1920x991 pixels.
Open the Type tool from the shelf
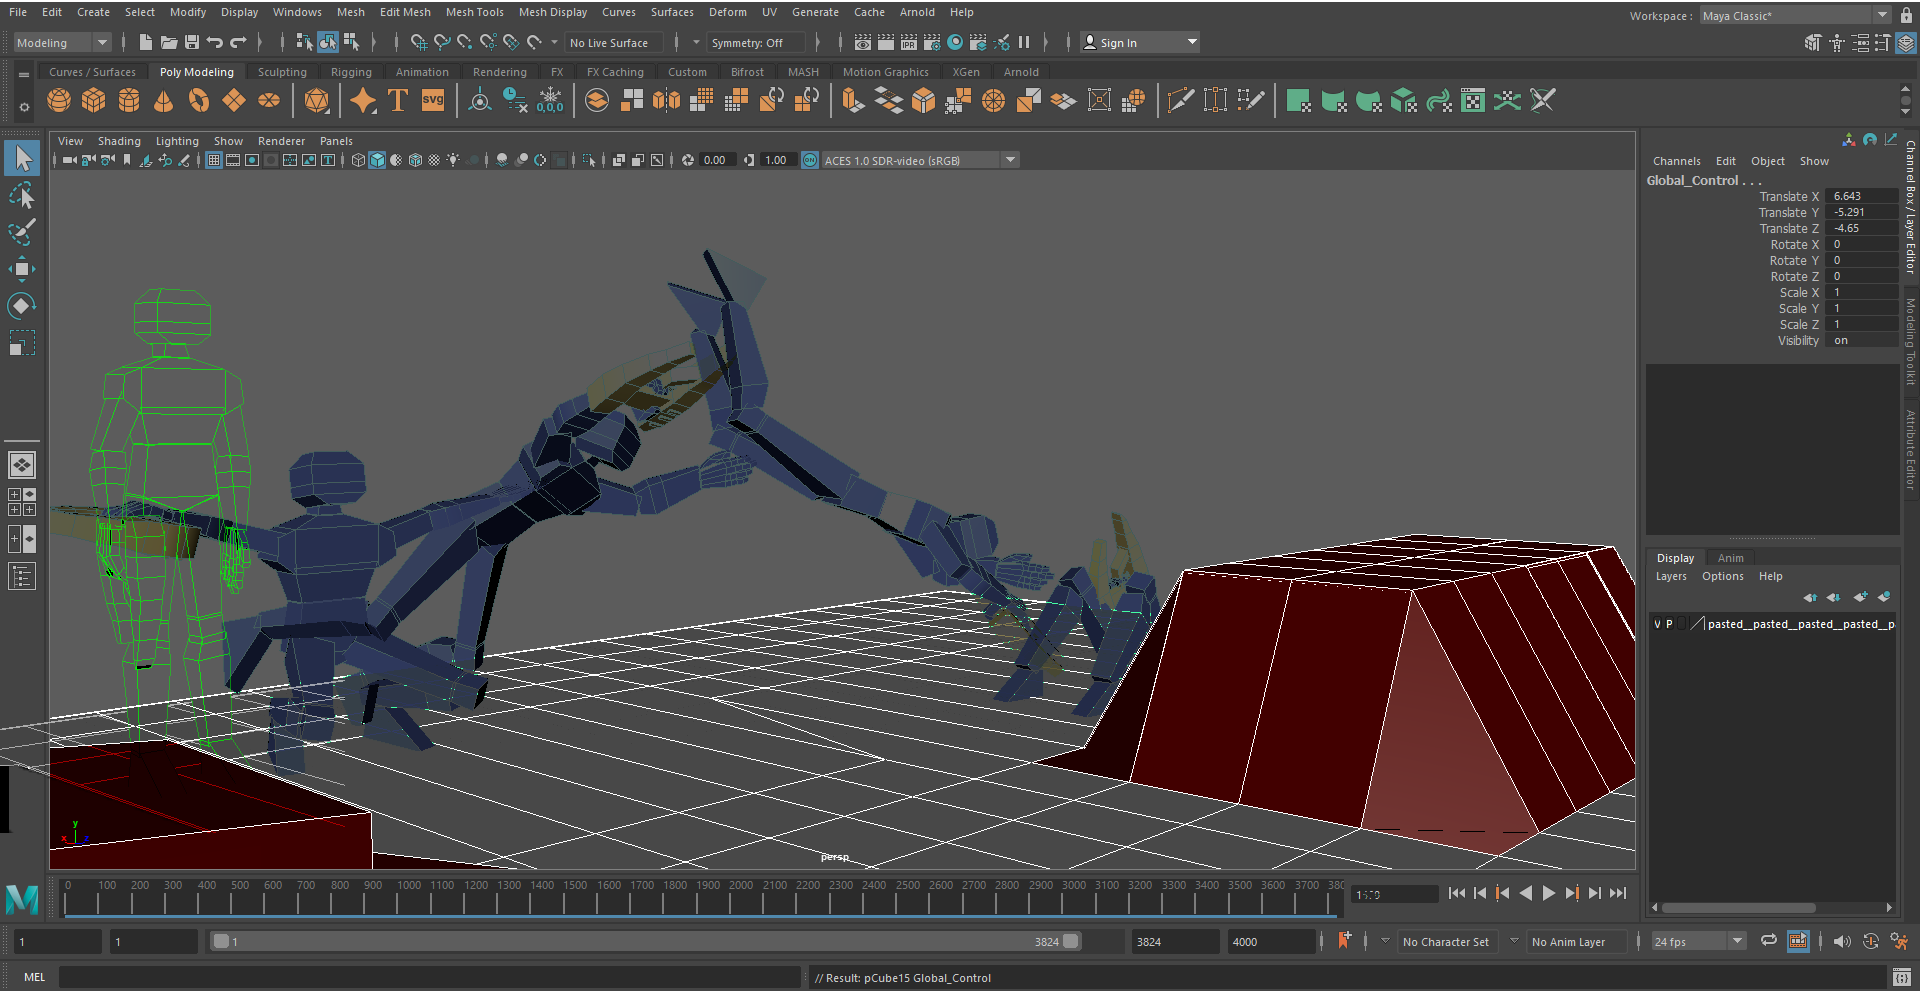(397, 100)
